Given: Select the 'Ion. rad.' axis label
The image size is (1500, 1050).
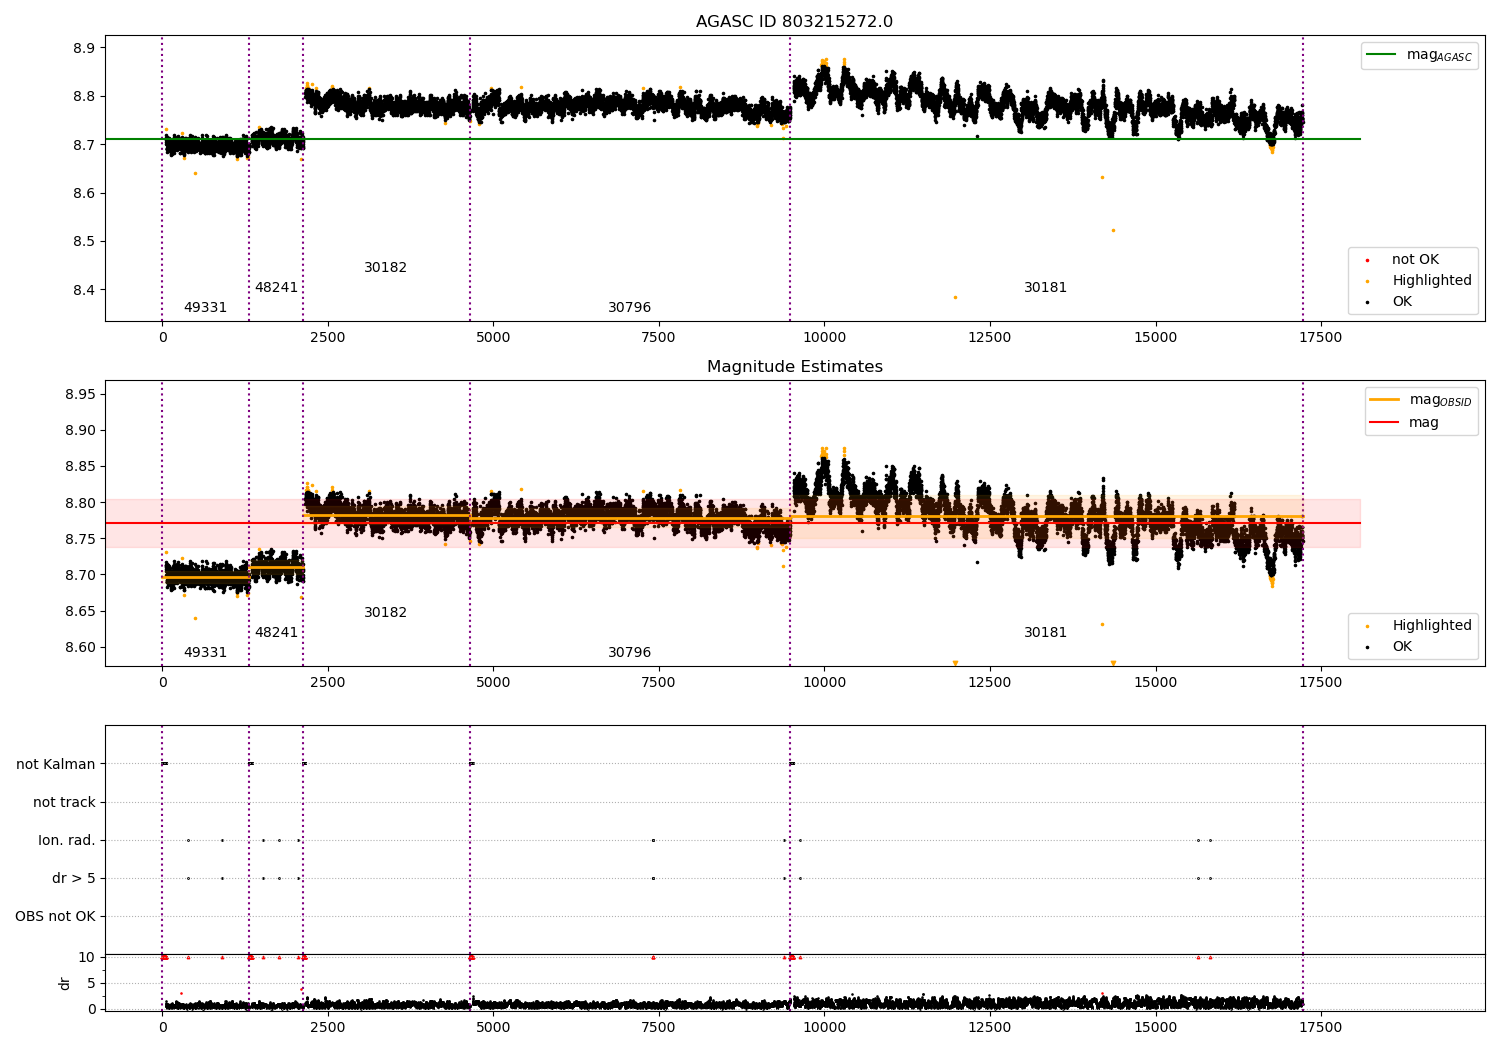Looking at the screenshot, I should tap(67, 841).
